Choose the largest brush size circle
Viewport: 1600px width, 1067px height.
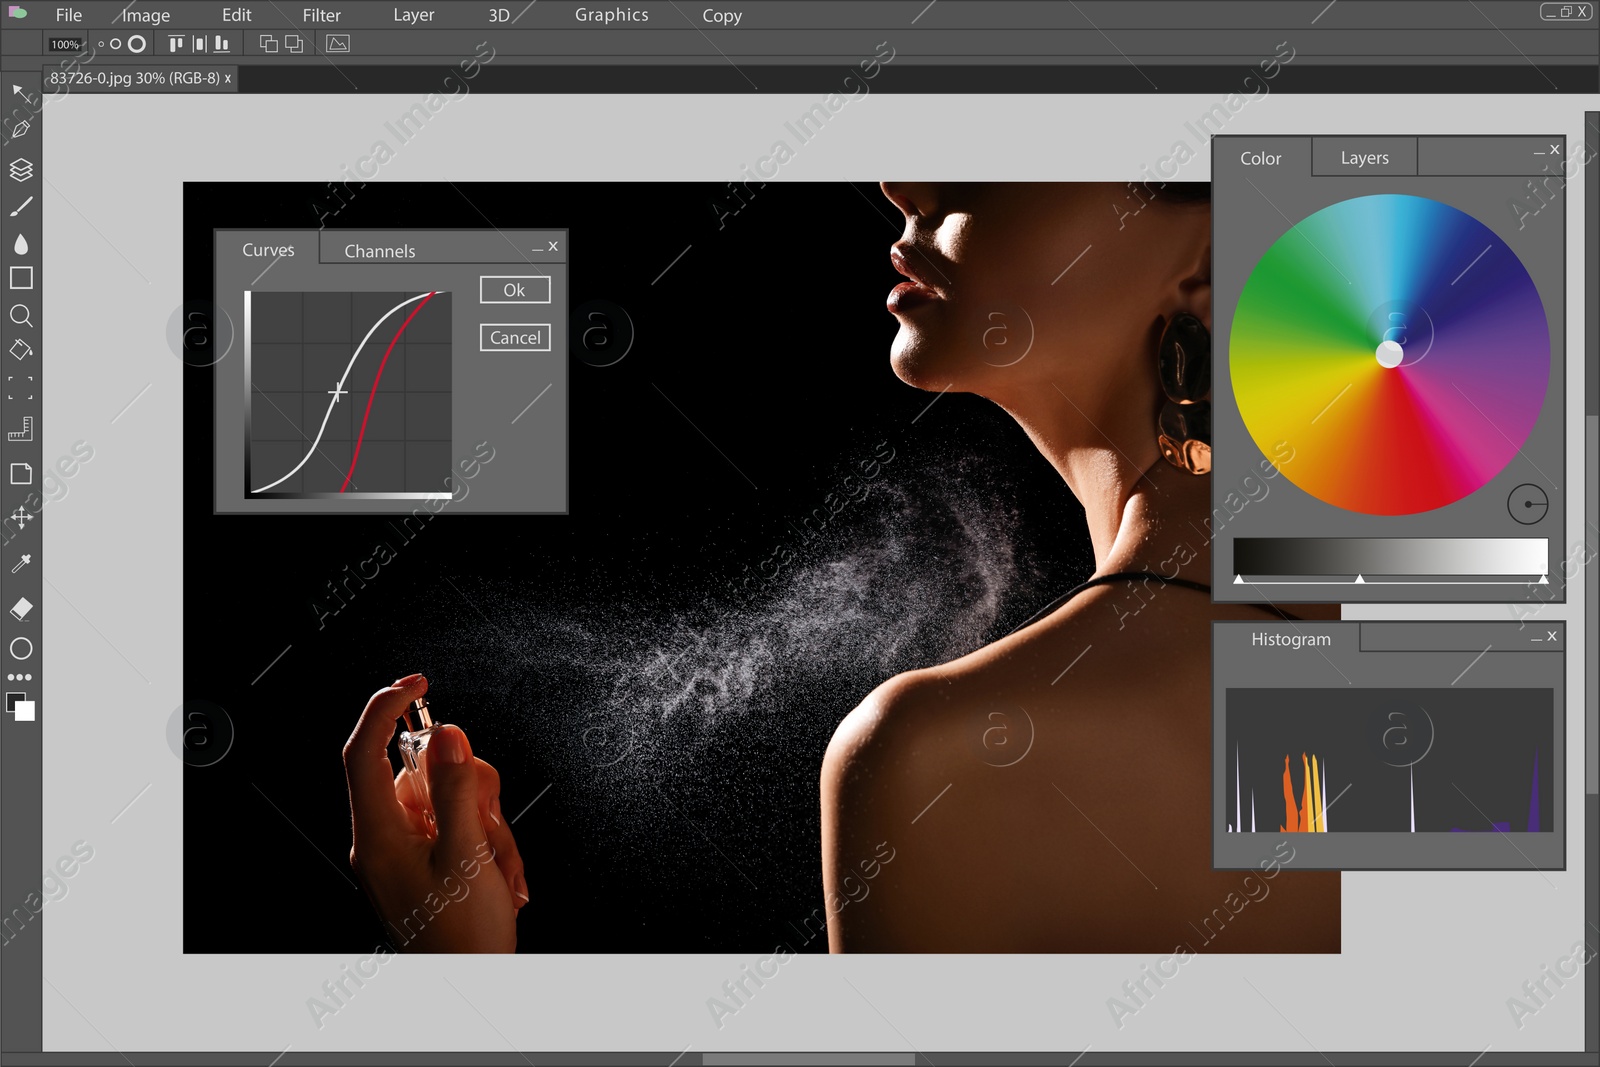click(x=137, y=44)
